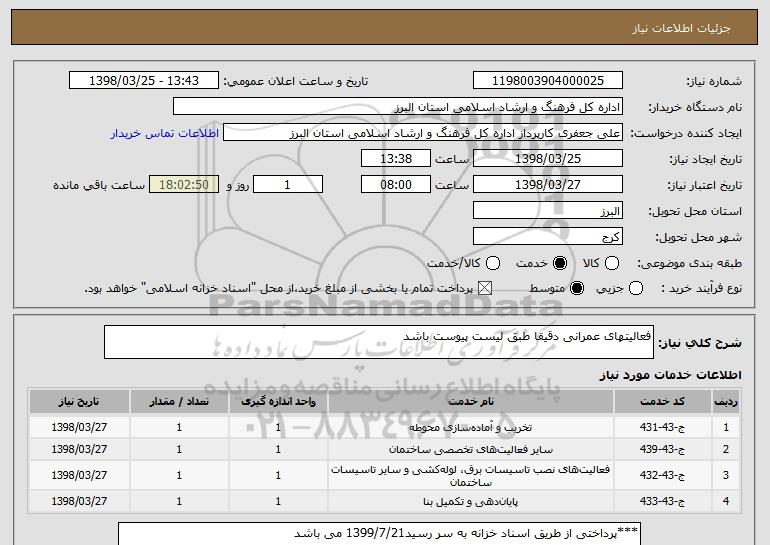Image resolution: width=770 pixels, height=545 pixels.
Task: Choose the متوسط purchase process radio
Action: [x=577, y=288]
